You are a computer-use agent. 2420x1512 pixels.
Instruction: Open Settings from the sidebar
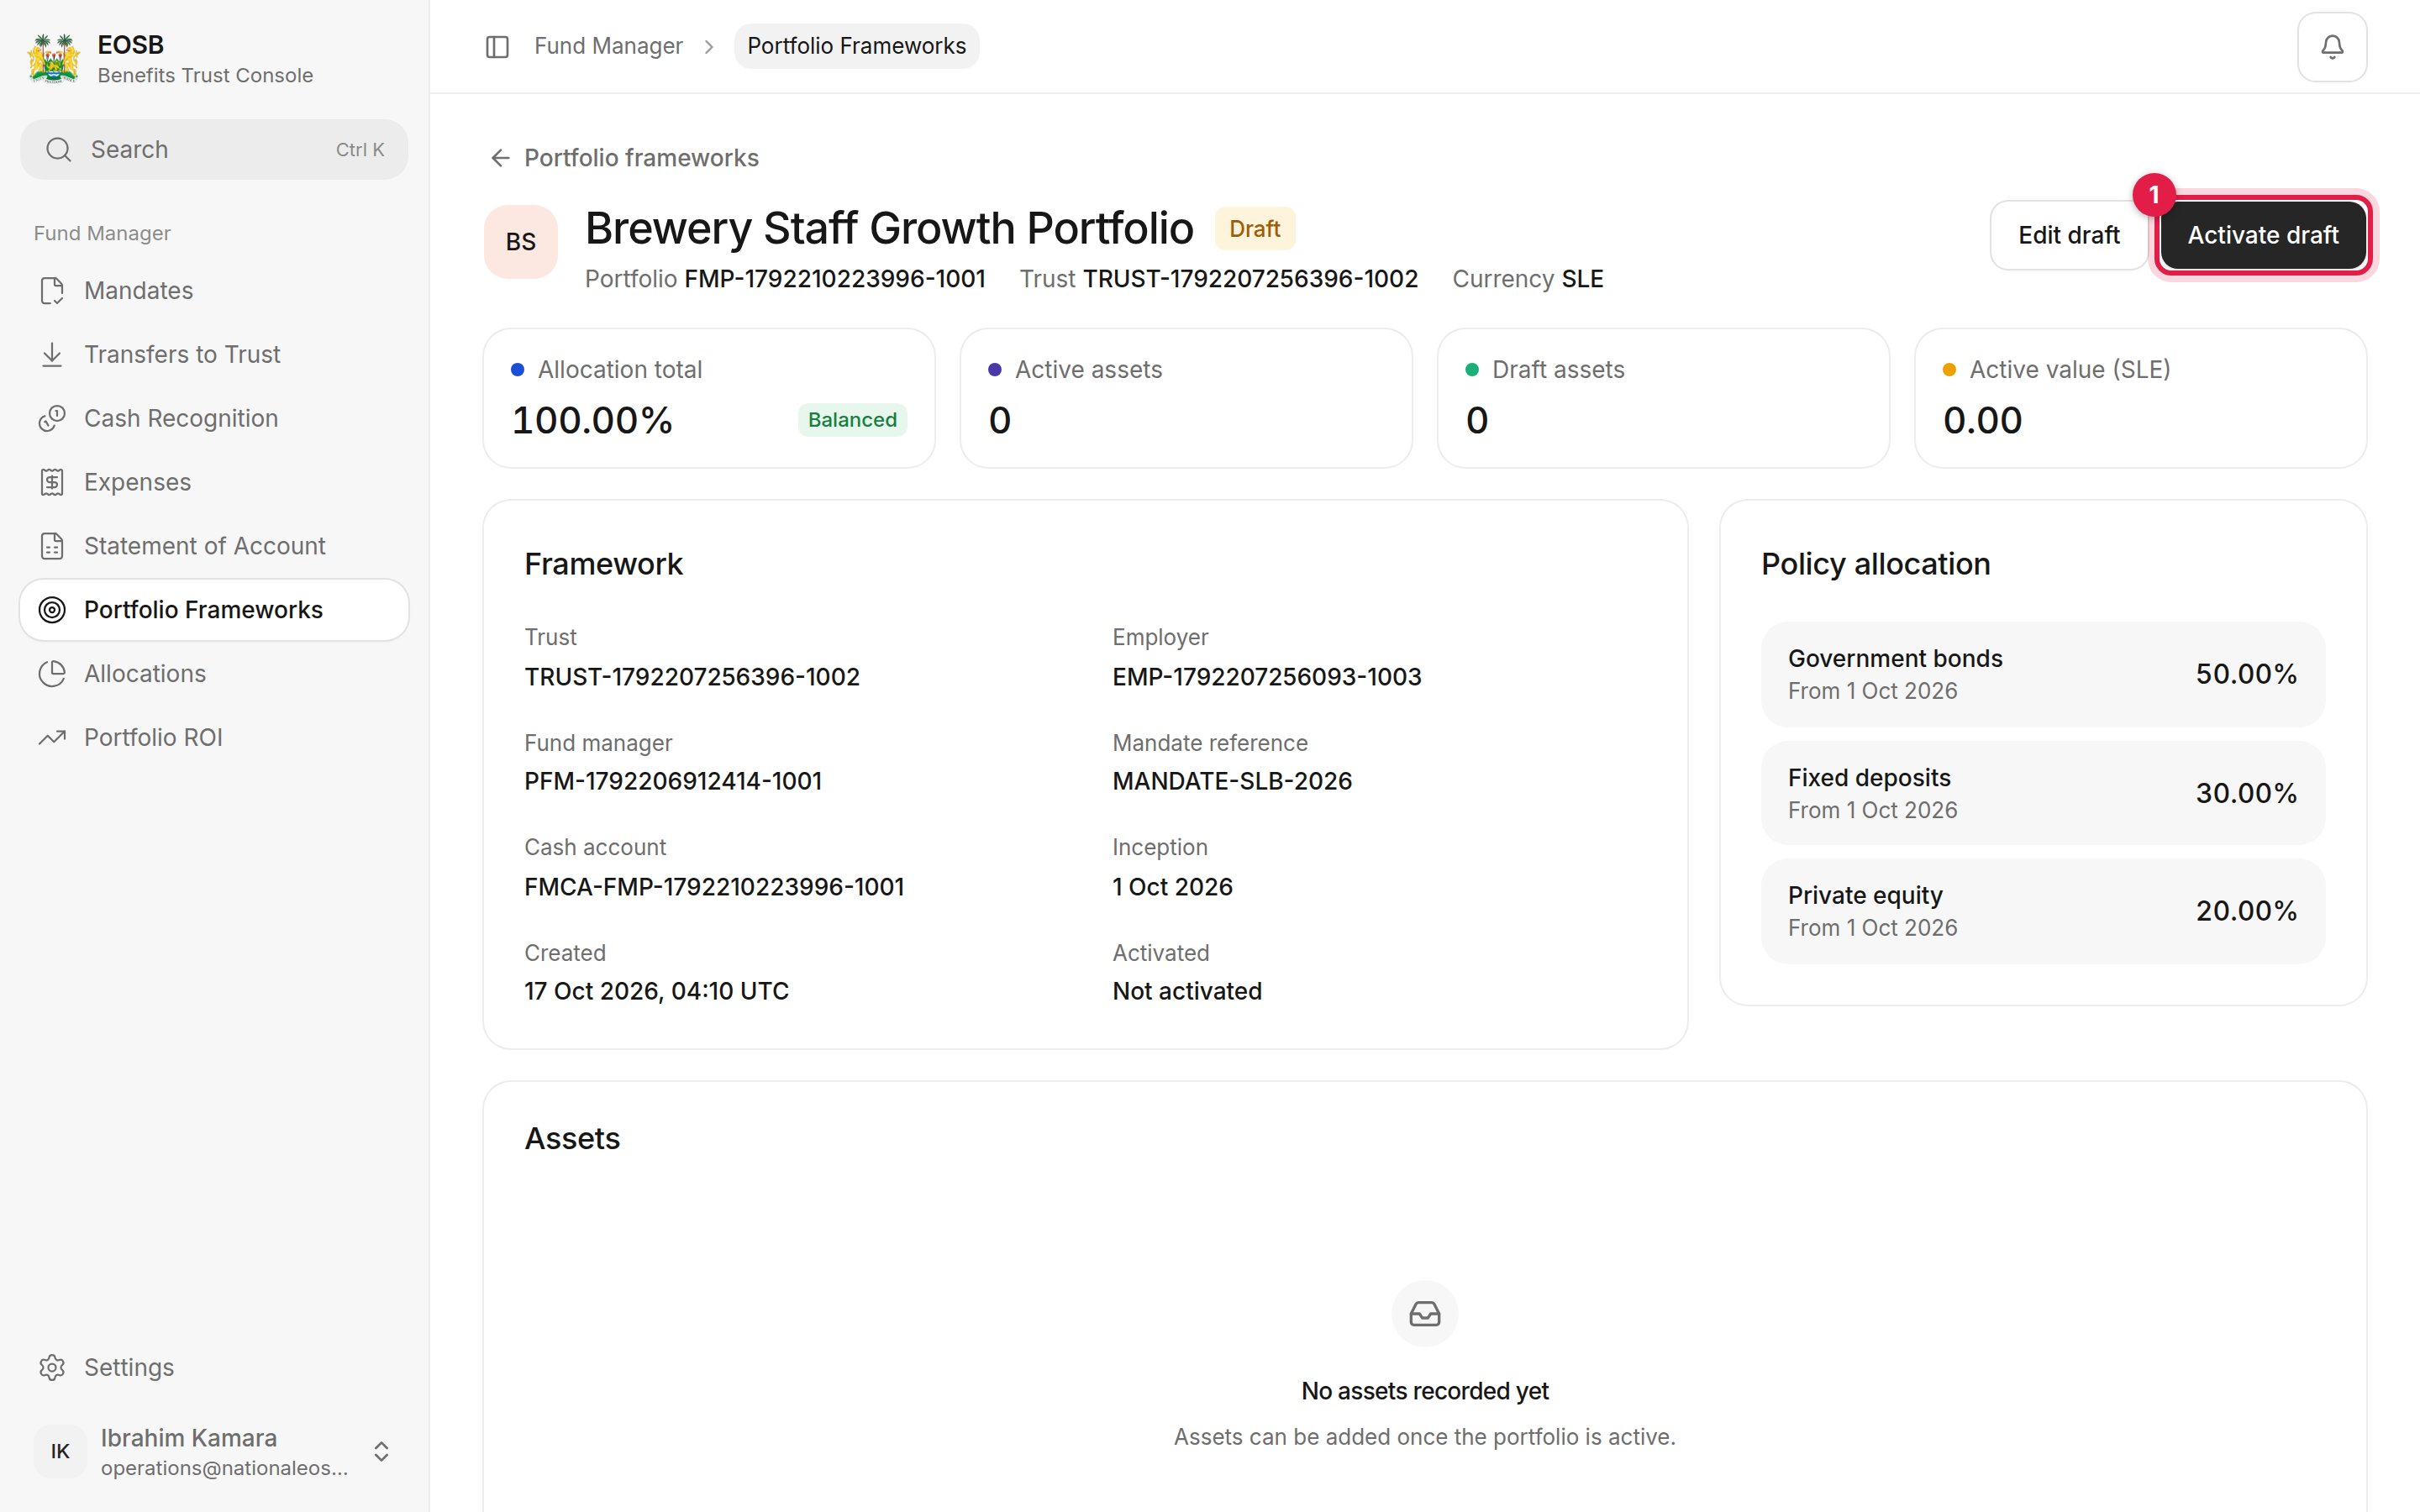point(214,1367)
